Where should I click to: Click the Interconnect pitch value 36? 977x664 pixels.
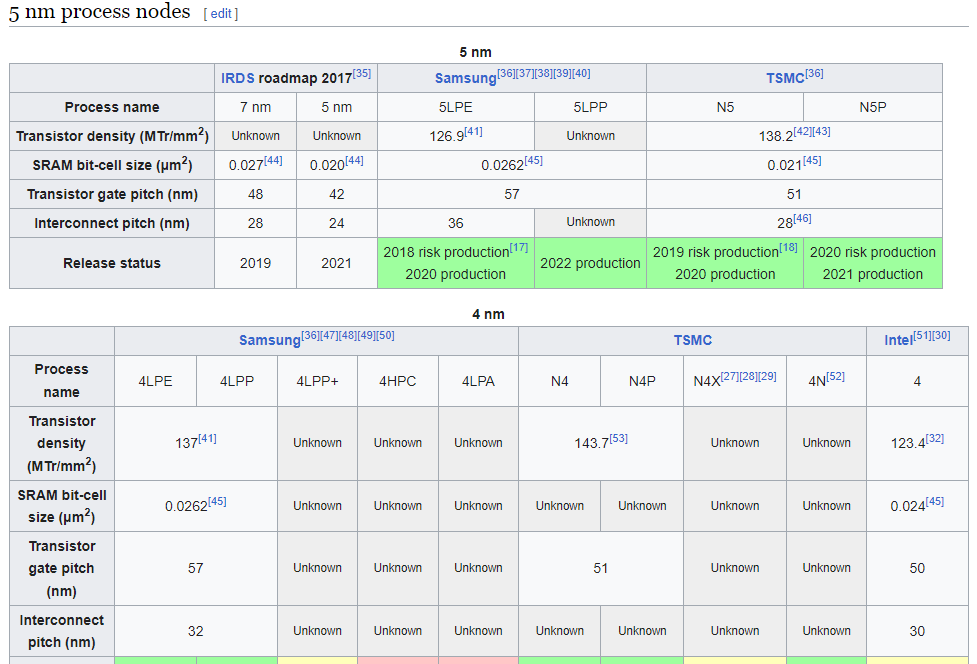pyautogui.click(x=455, y=223)
